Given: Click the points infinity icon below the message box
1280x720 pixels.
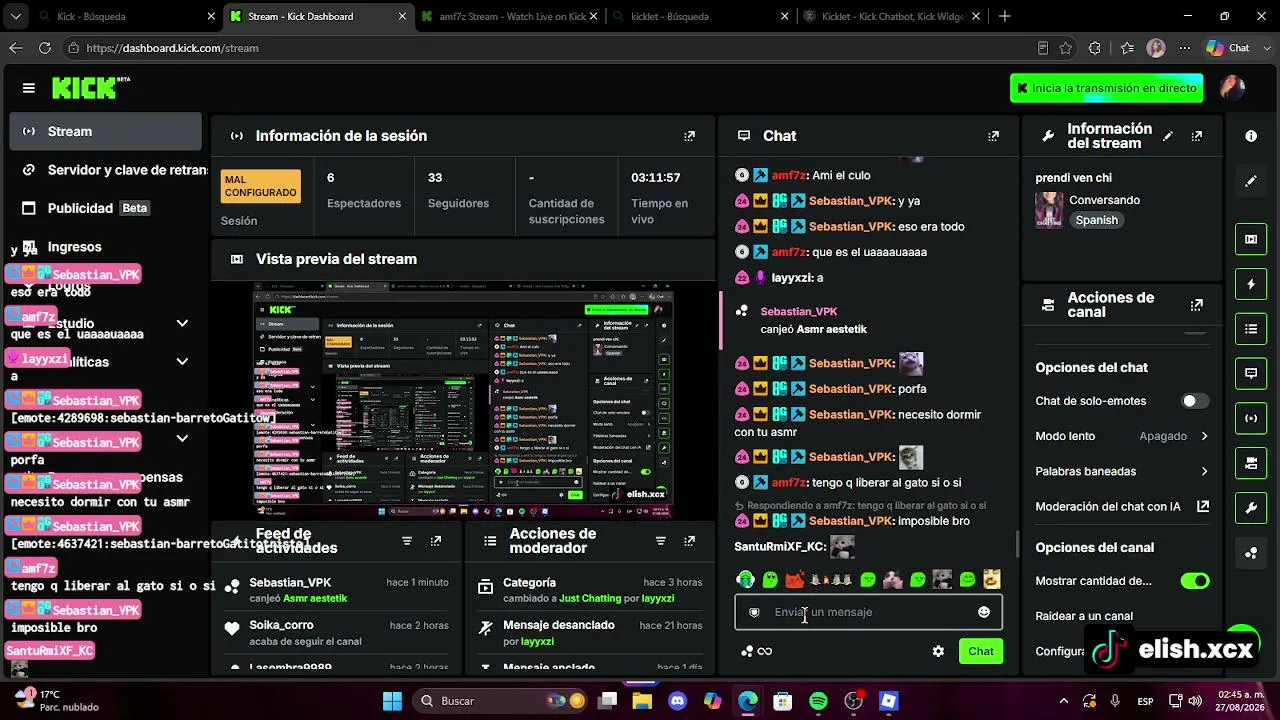Looking at the screenshot, I should (757, 651).
